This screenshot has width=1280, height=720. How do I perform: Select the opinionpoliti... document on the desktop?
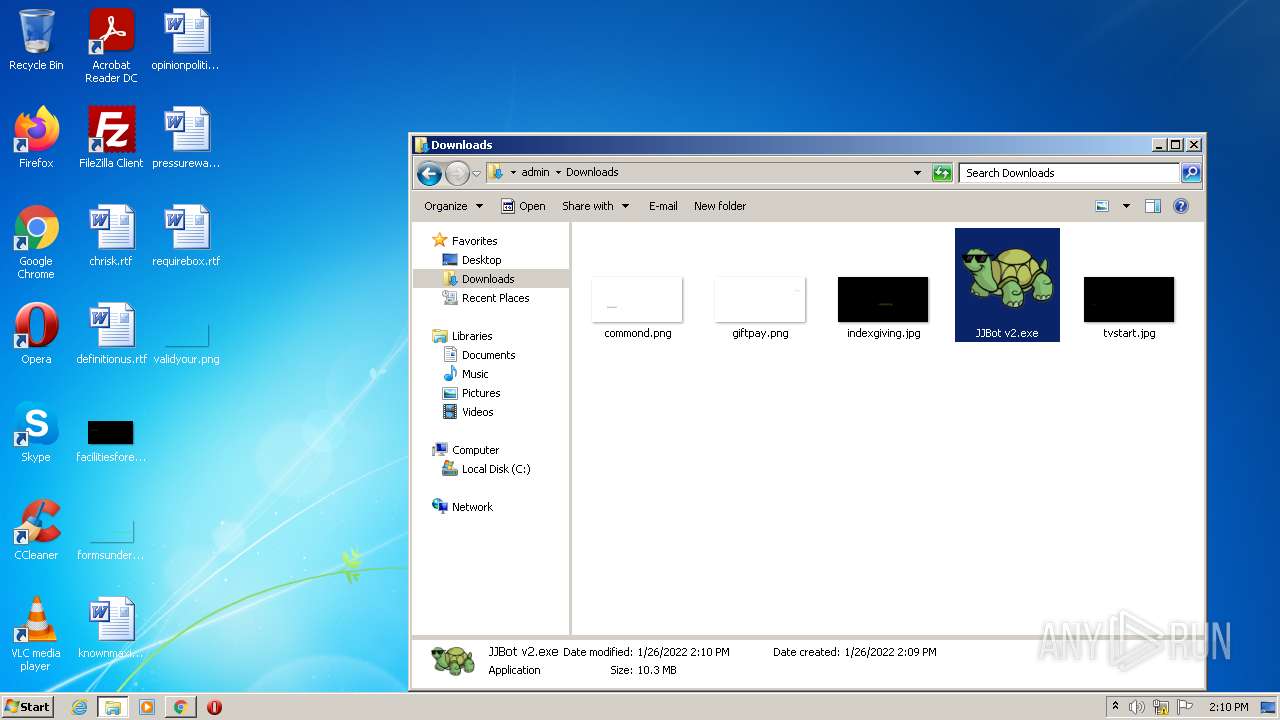(186, 40)
